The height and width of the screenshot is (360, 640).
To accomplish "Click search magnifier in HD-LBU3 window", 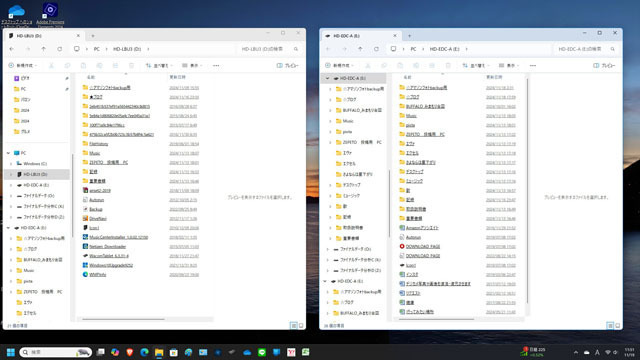I will (x=296, y=49).
